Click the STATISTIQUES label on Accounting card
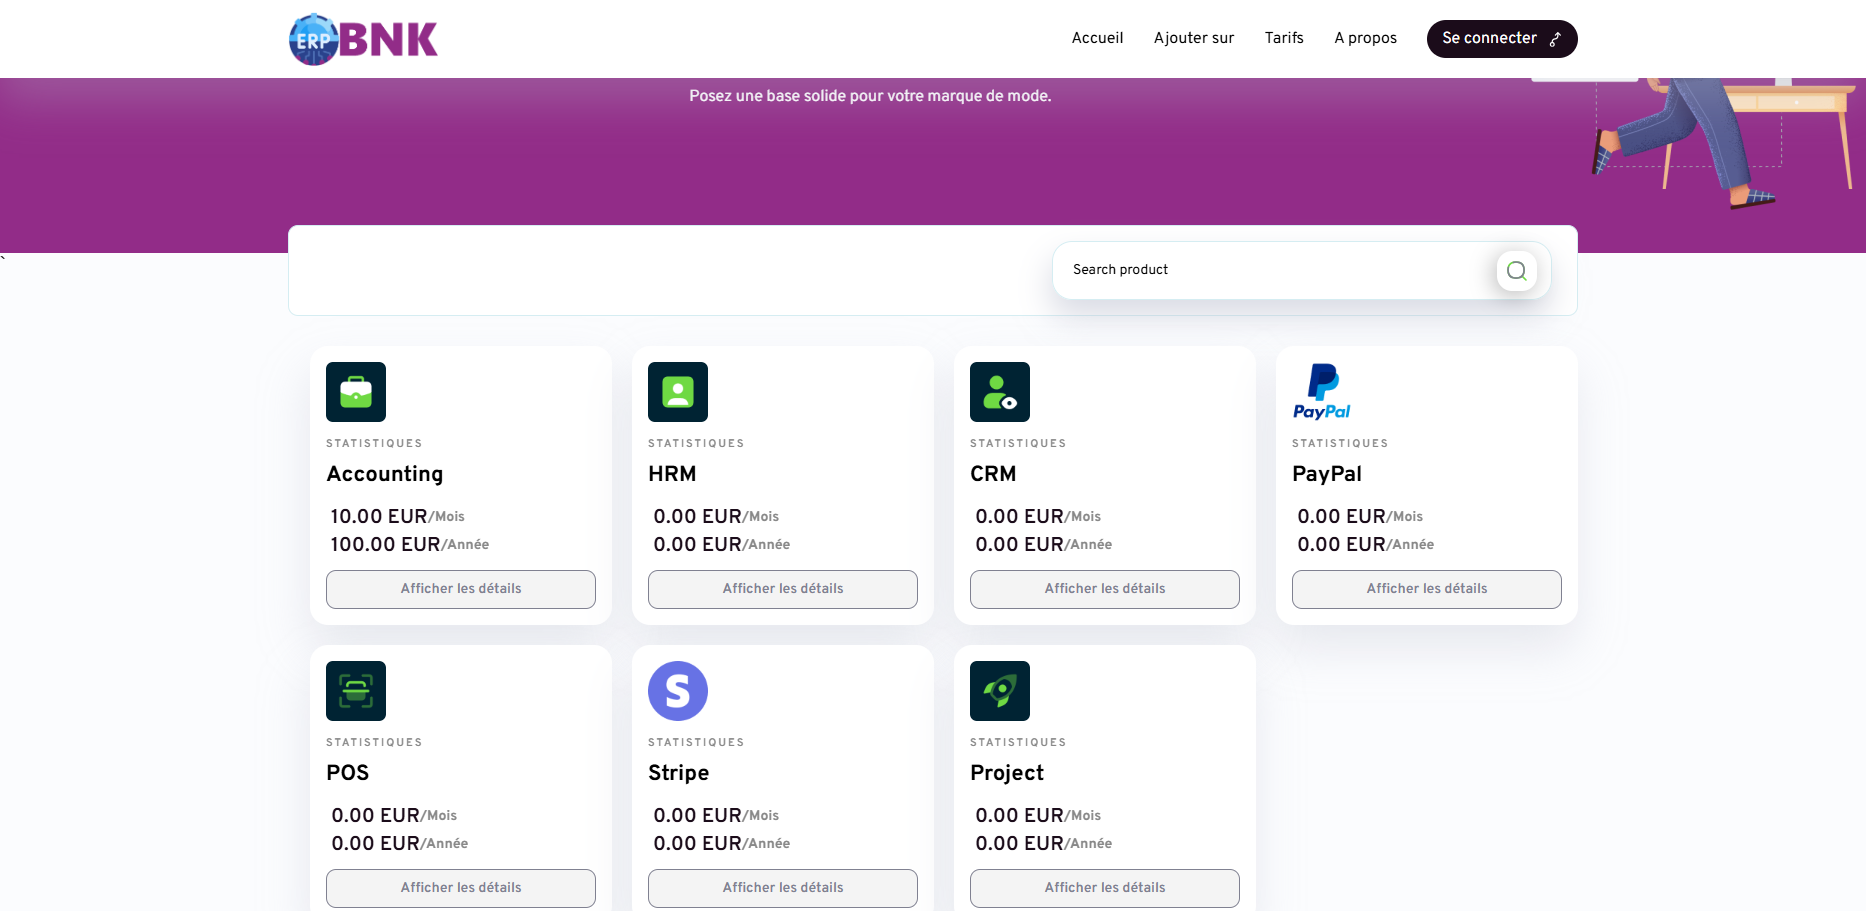 [x=374, y=443]
